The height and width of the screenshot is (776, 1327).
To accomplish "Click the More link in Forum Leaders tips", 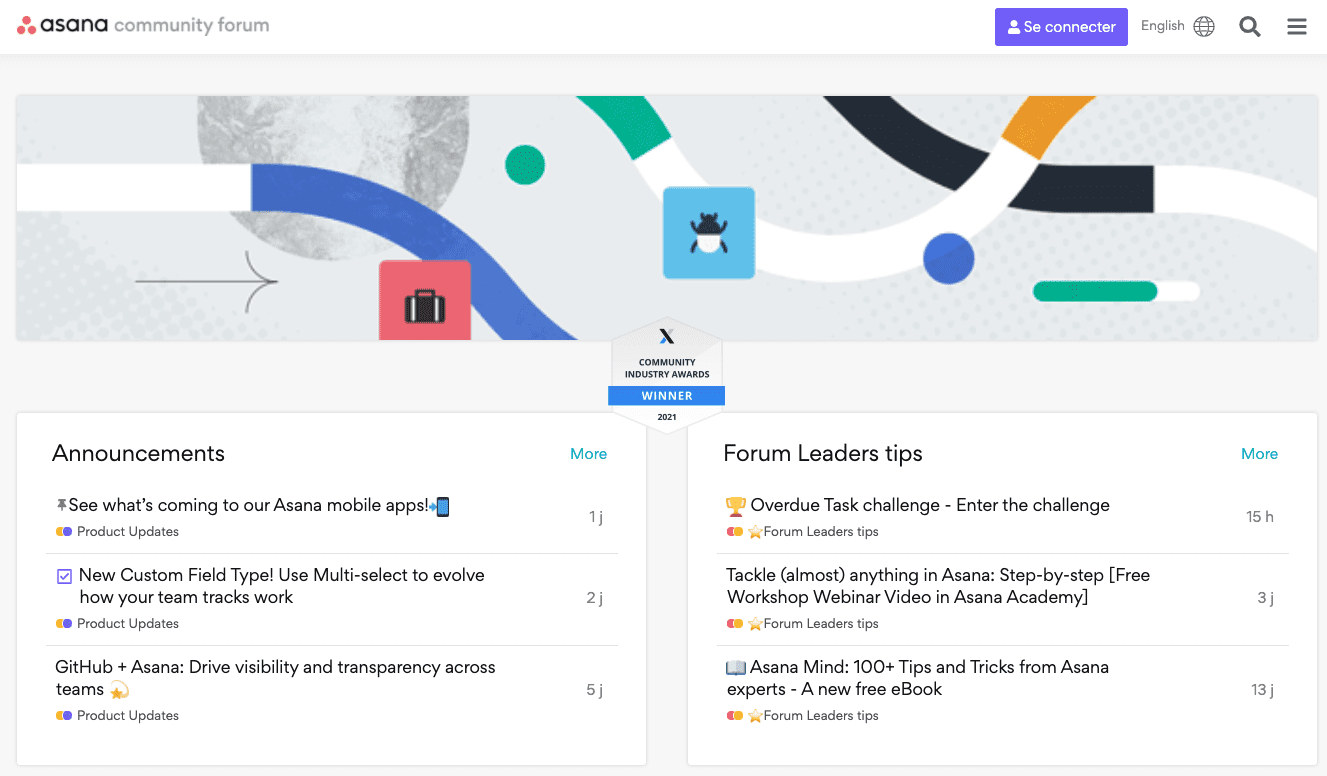I will pos(1259,454).
